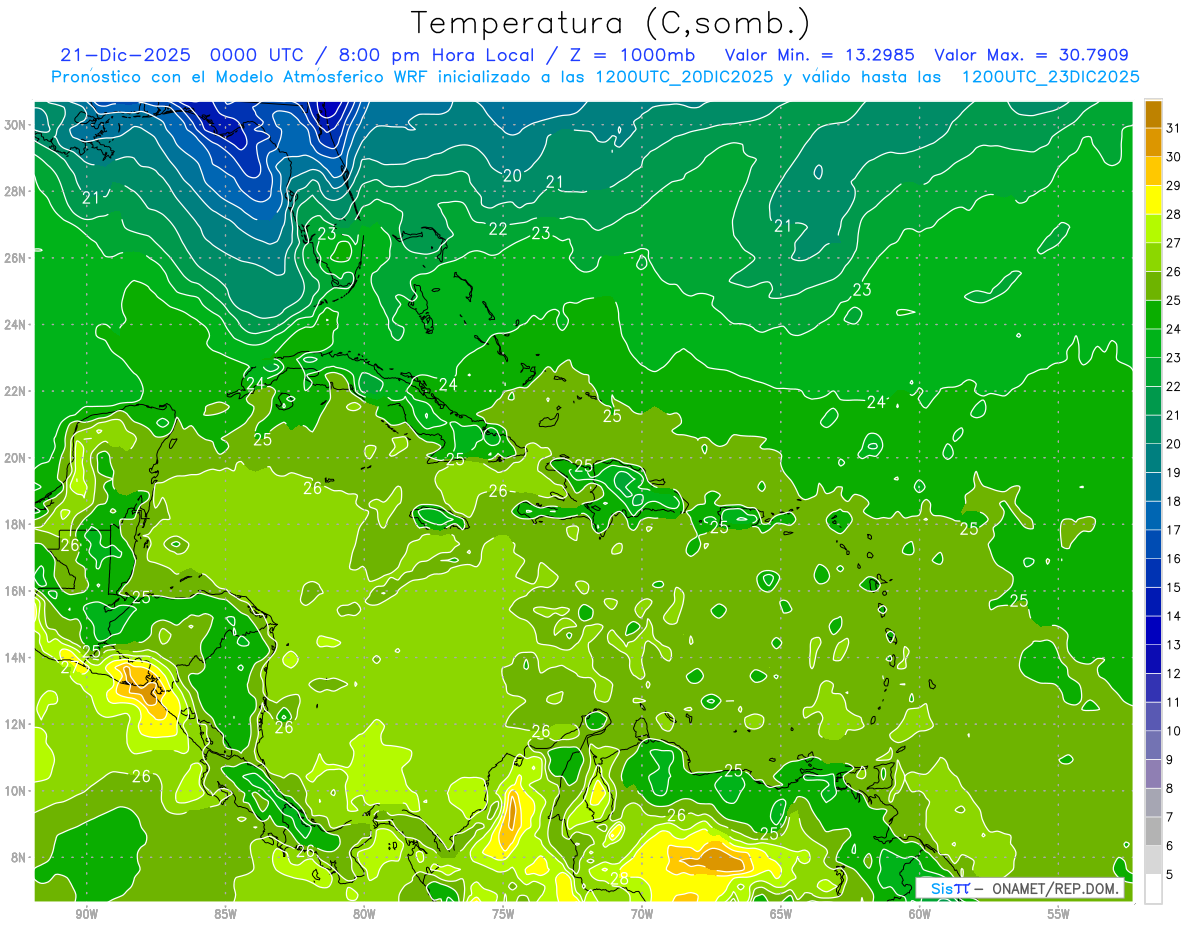Click the dark blue legend swatch between 13 and 14

tap(1153, 631)
